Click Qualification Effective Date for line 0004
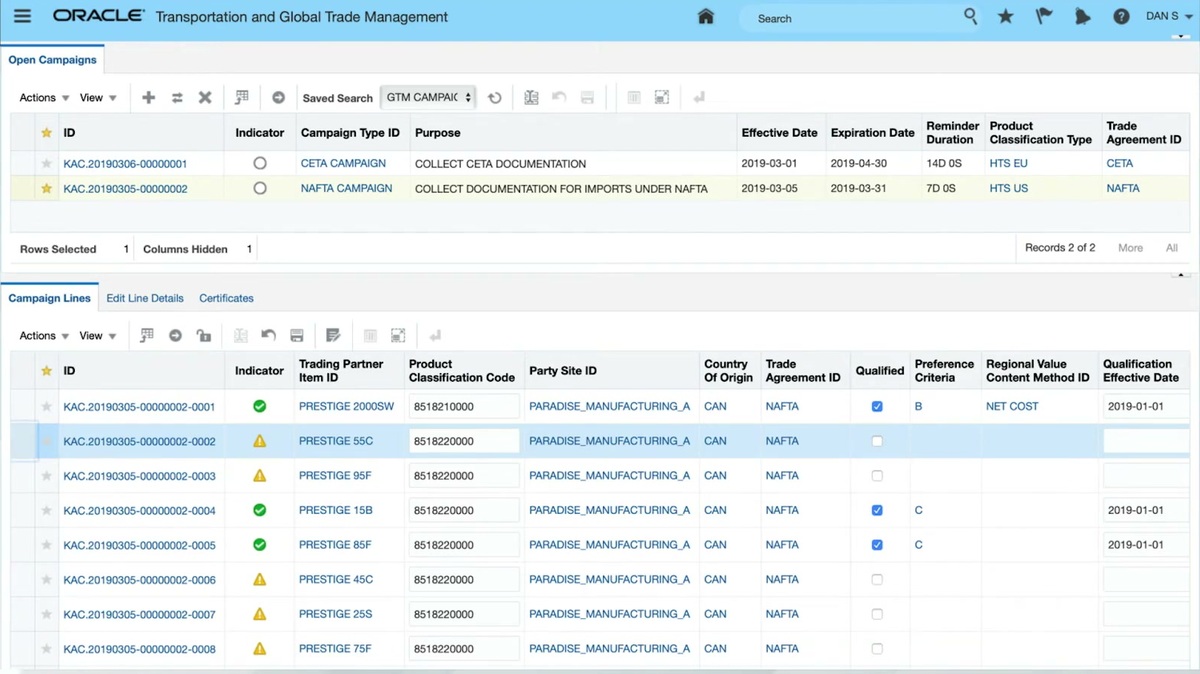The height and width of the screenshot is (674, 1200). point(1146,510)
